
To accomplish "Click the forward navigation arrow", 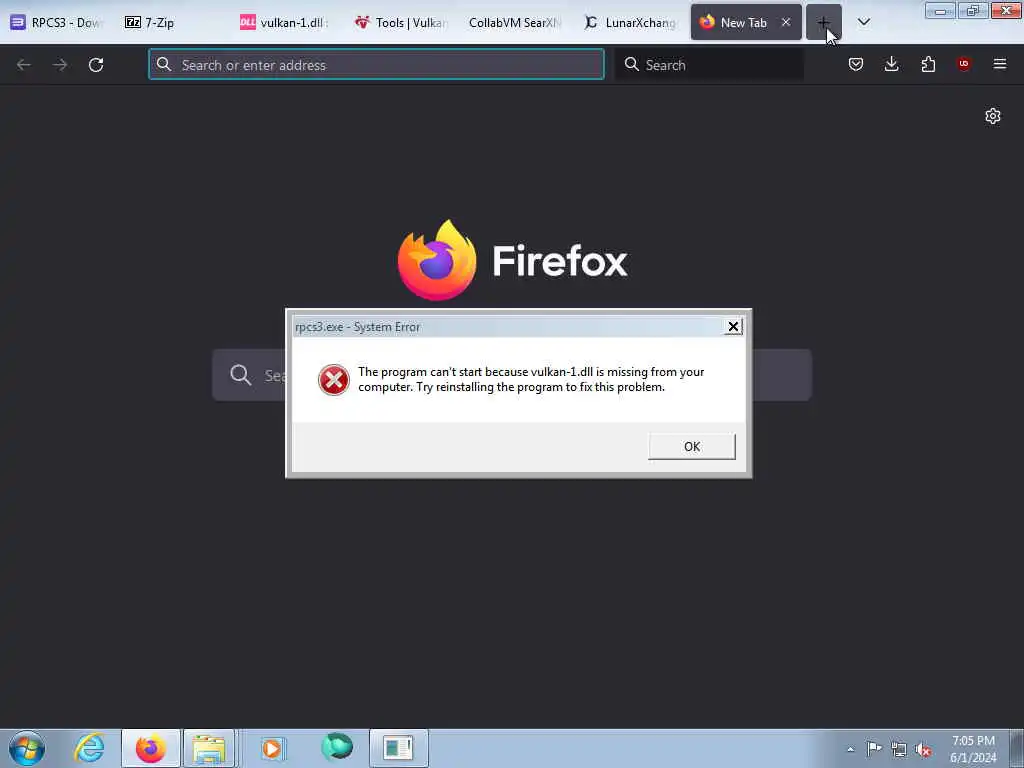I will pos(60,65).
